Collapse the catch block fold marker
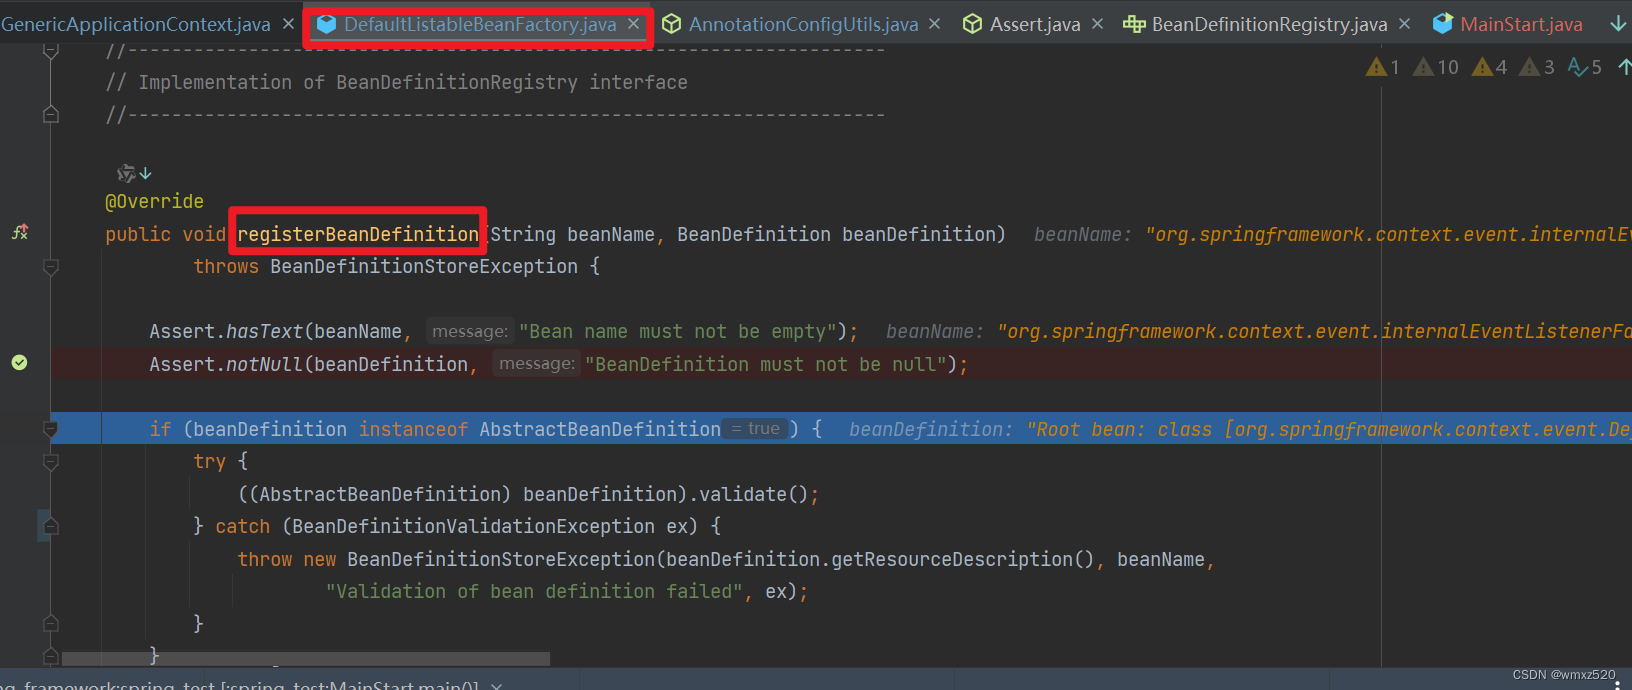 click(51, 527)
